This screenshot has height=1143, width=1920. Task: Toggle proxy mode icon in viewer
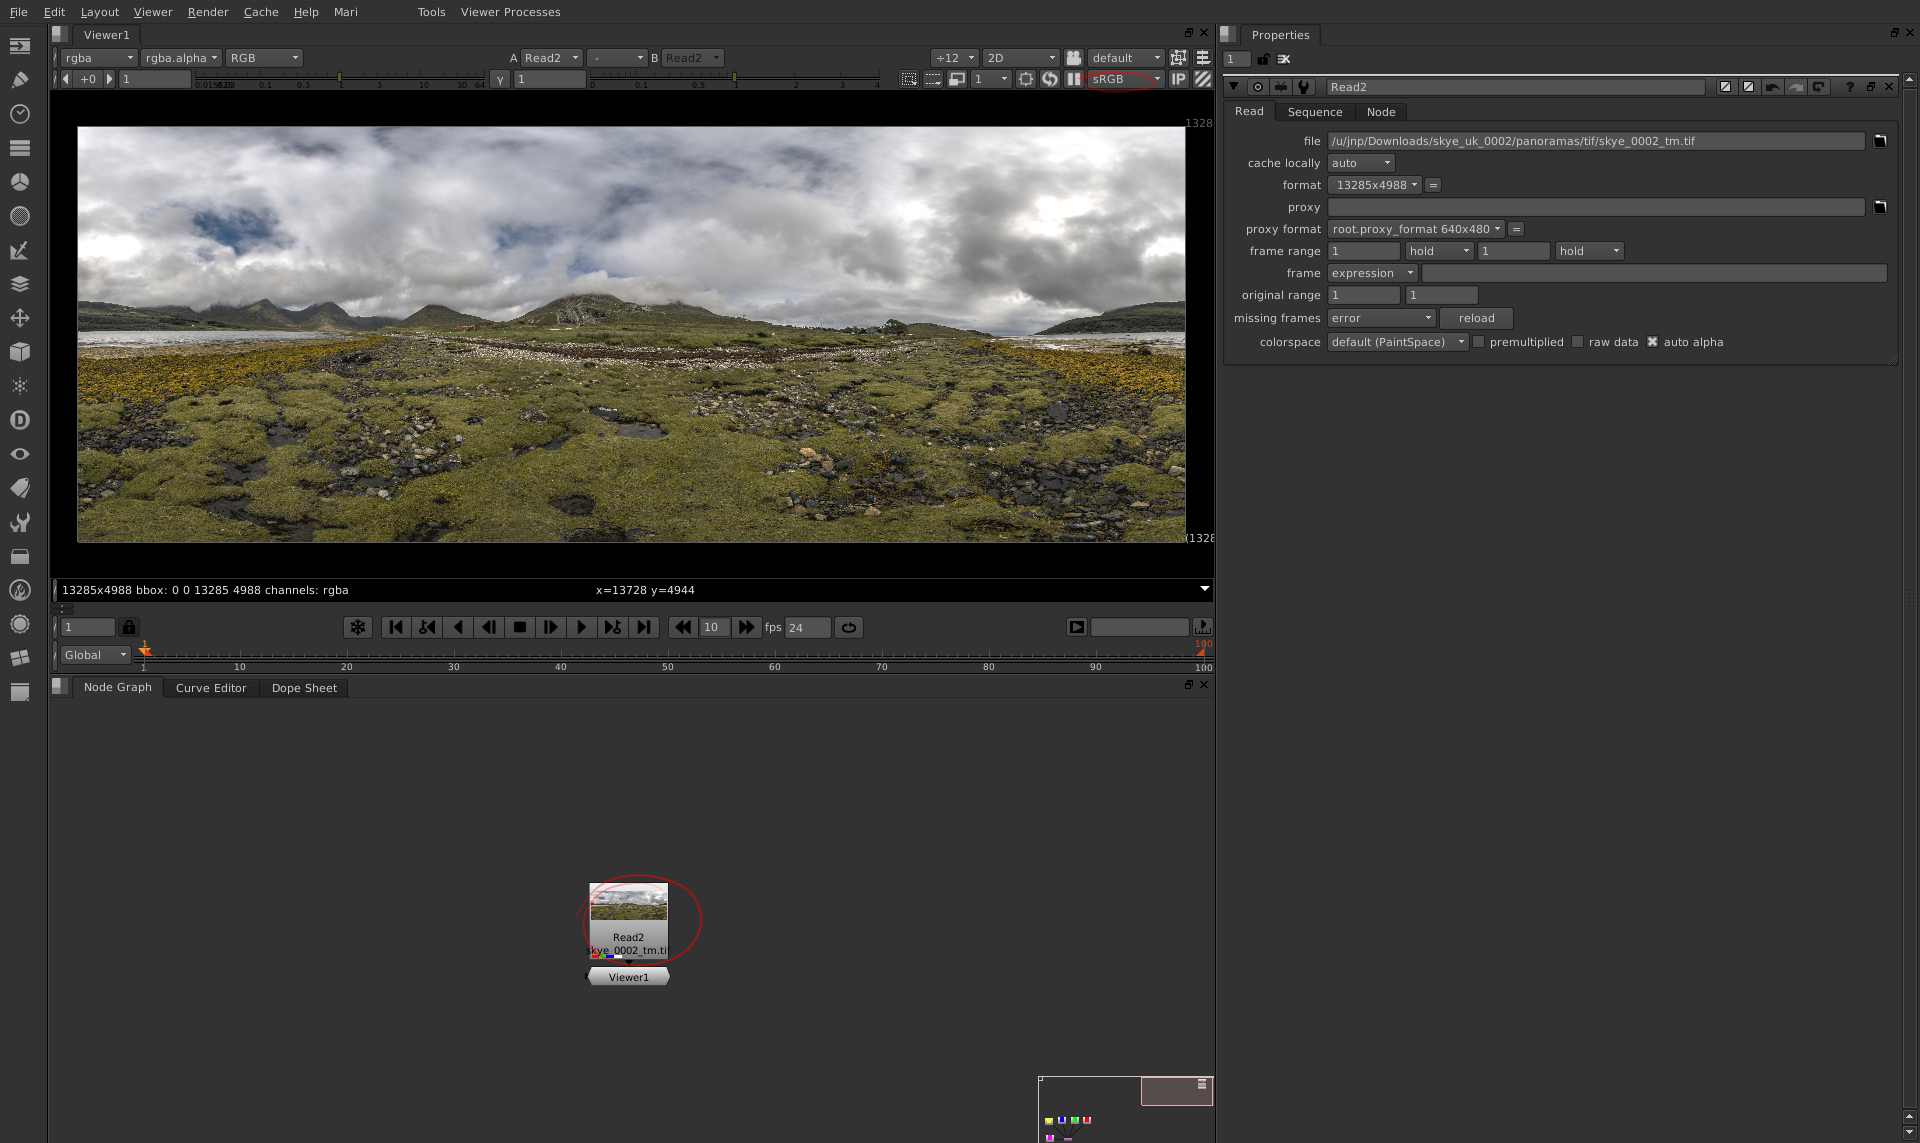coord(957,79)
